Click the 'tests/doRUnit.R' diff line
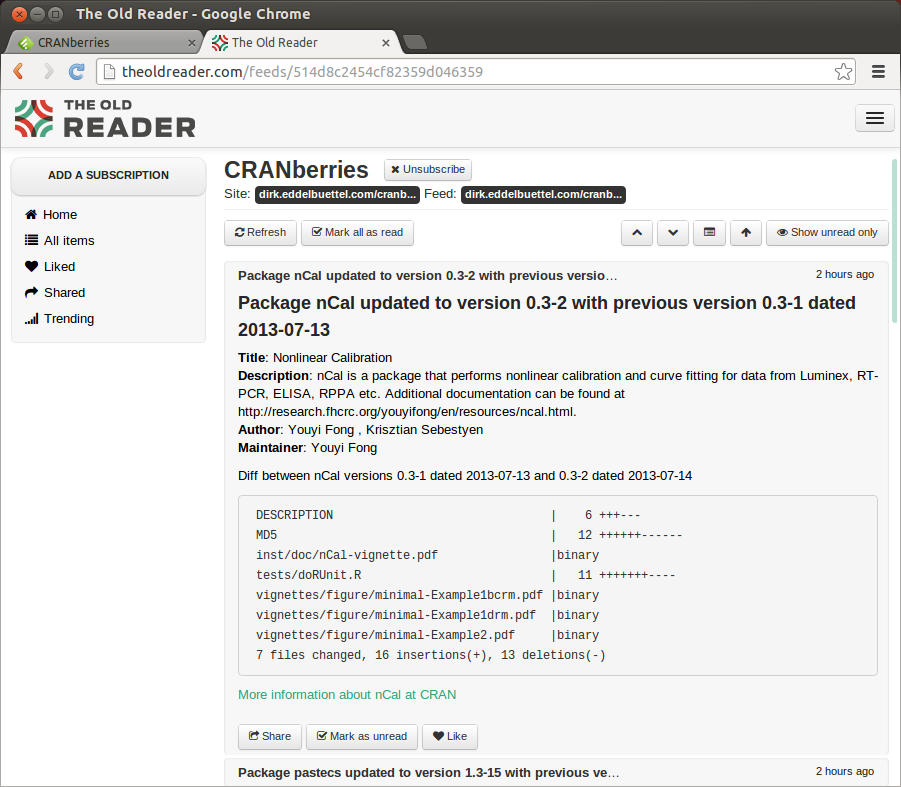This screenshot has height=787, width=901. click(465, 575)
